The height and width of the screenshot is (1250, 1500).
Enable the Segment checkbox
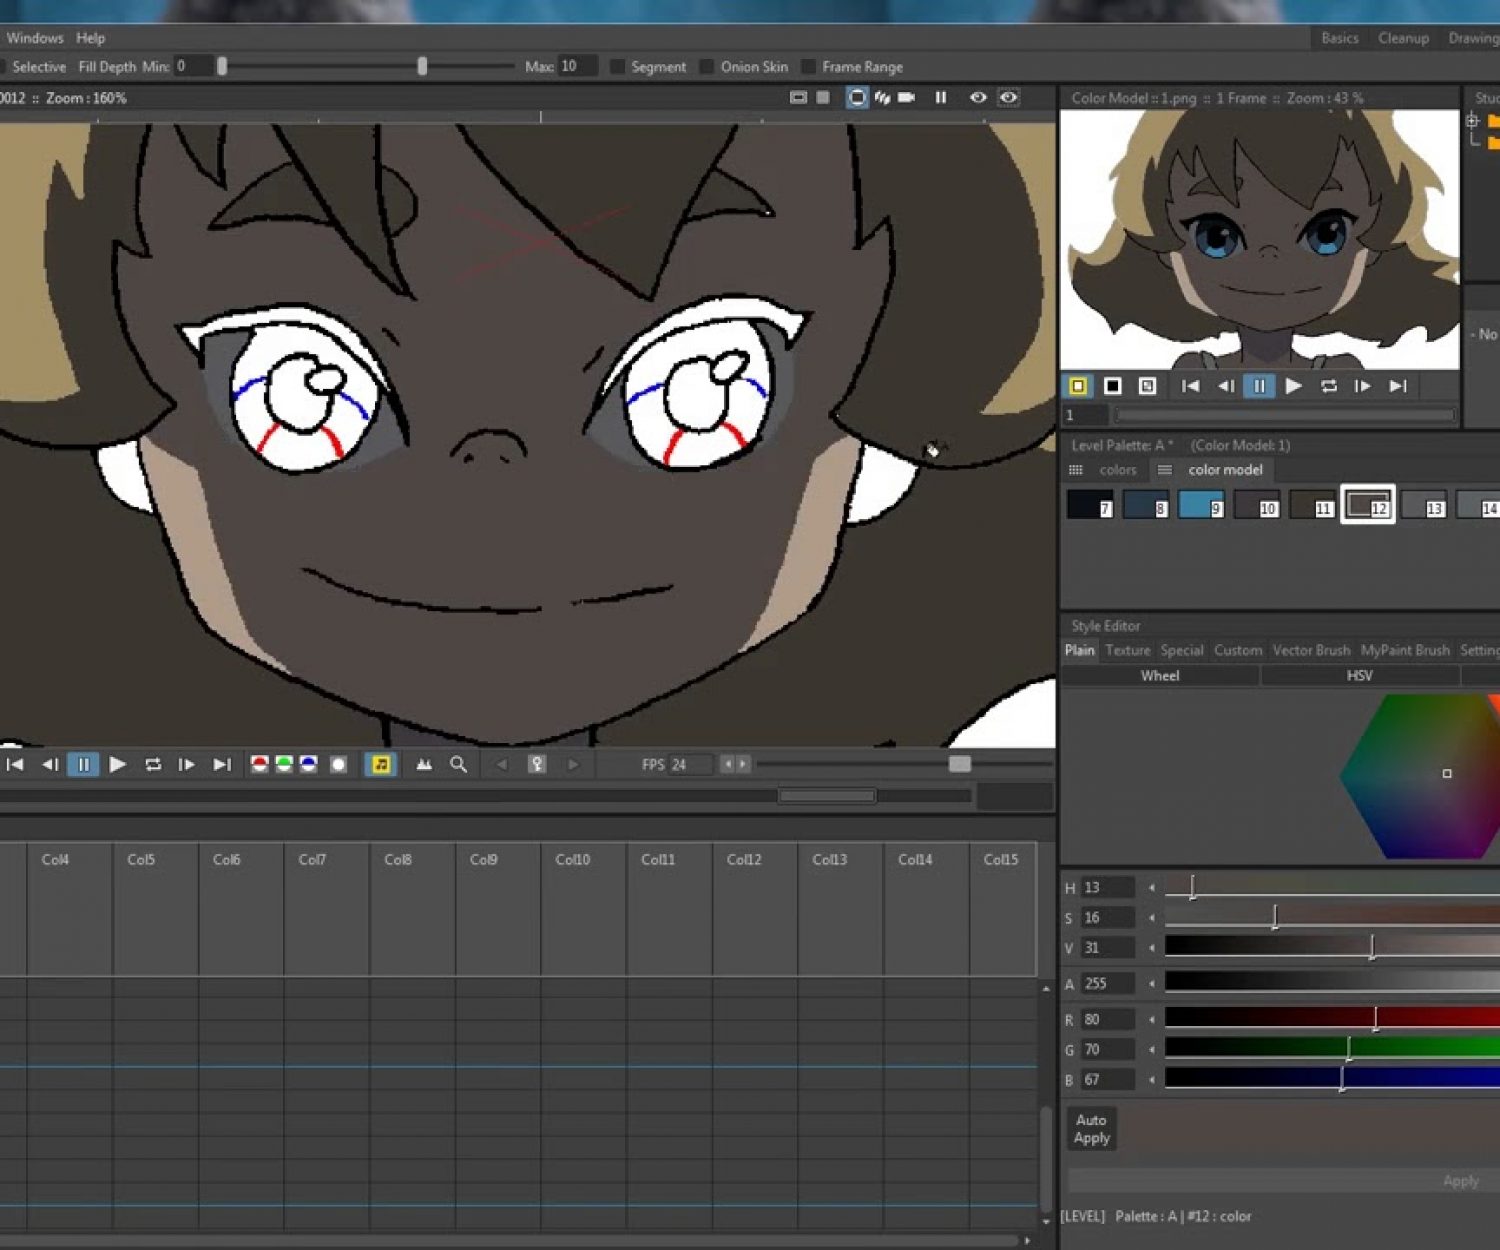click(618, 67)
